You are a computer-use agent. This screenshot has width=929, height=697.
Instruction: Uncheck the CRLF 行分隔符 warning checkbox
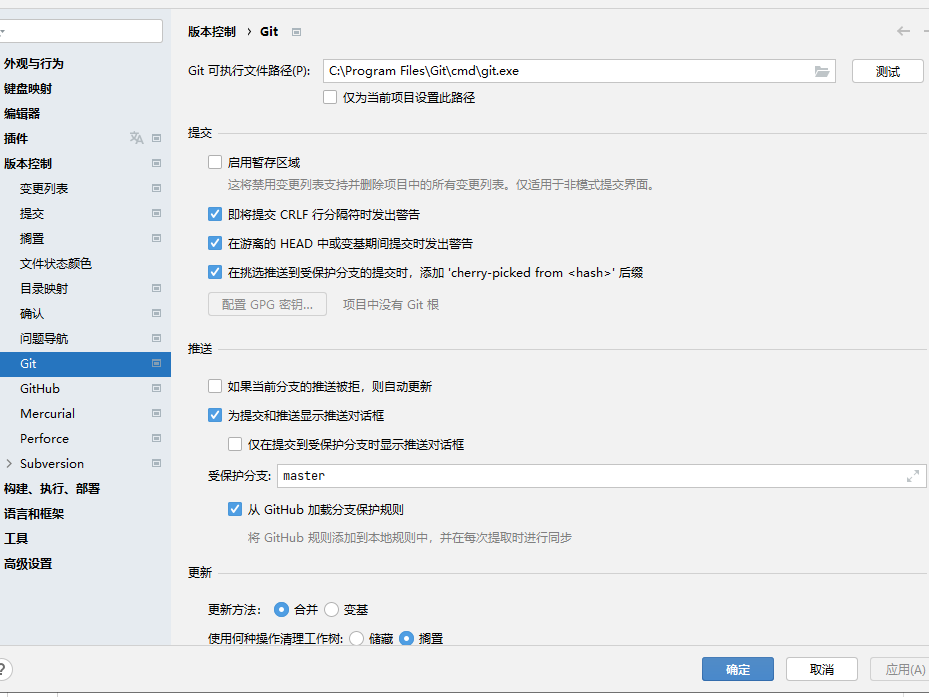[215, 214]
